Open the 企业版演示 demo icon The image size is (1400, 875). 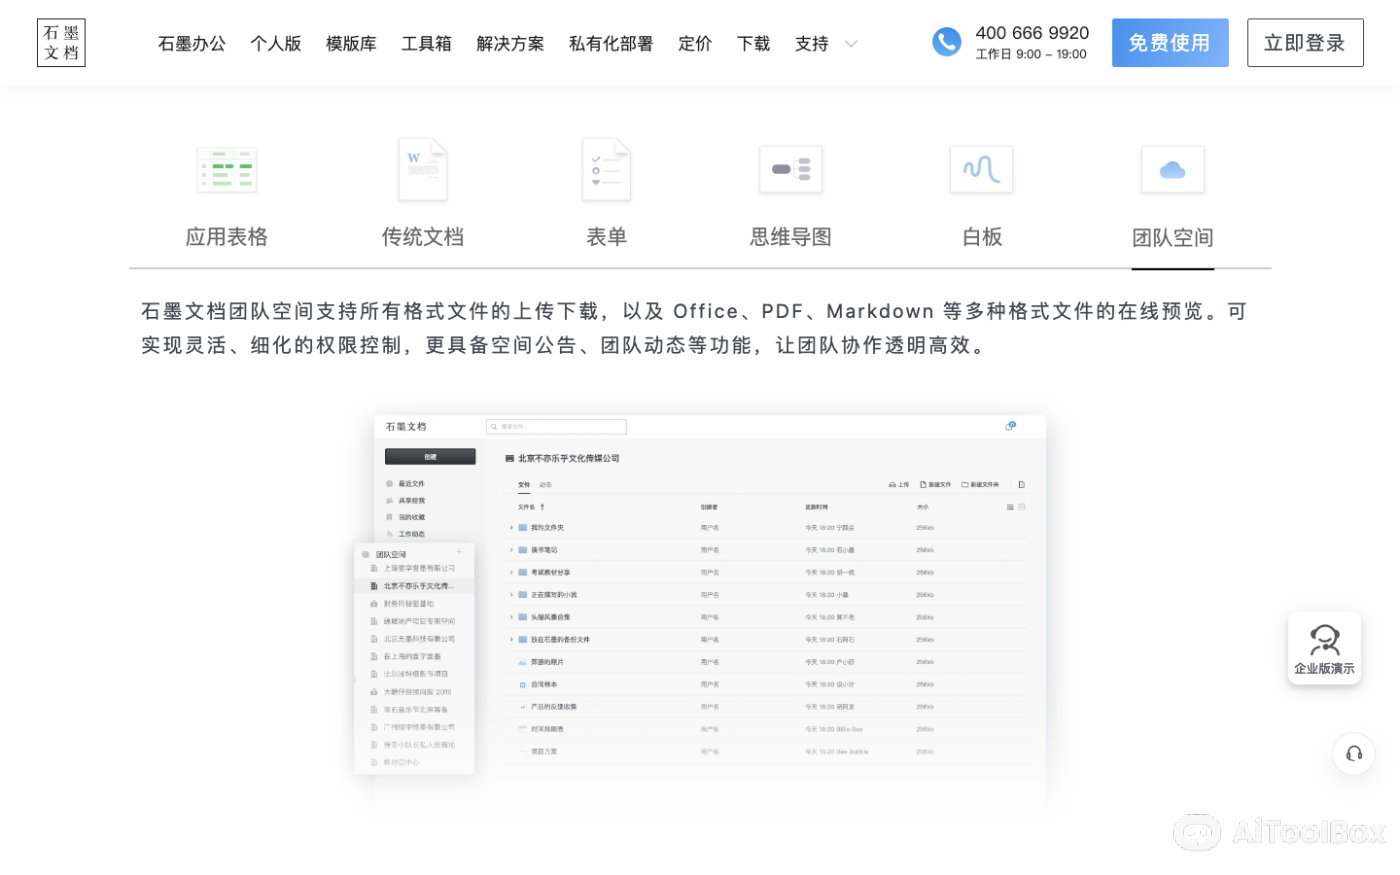click(x=1324, y=640)
